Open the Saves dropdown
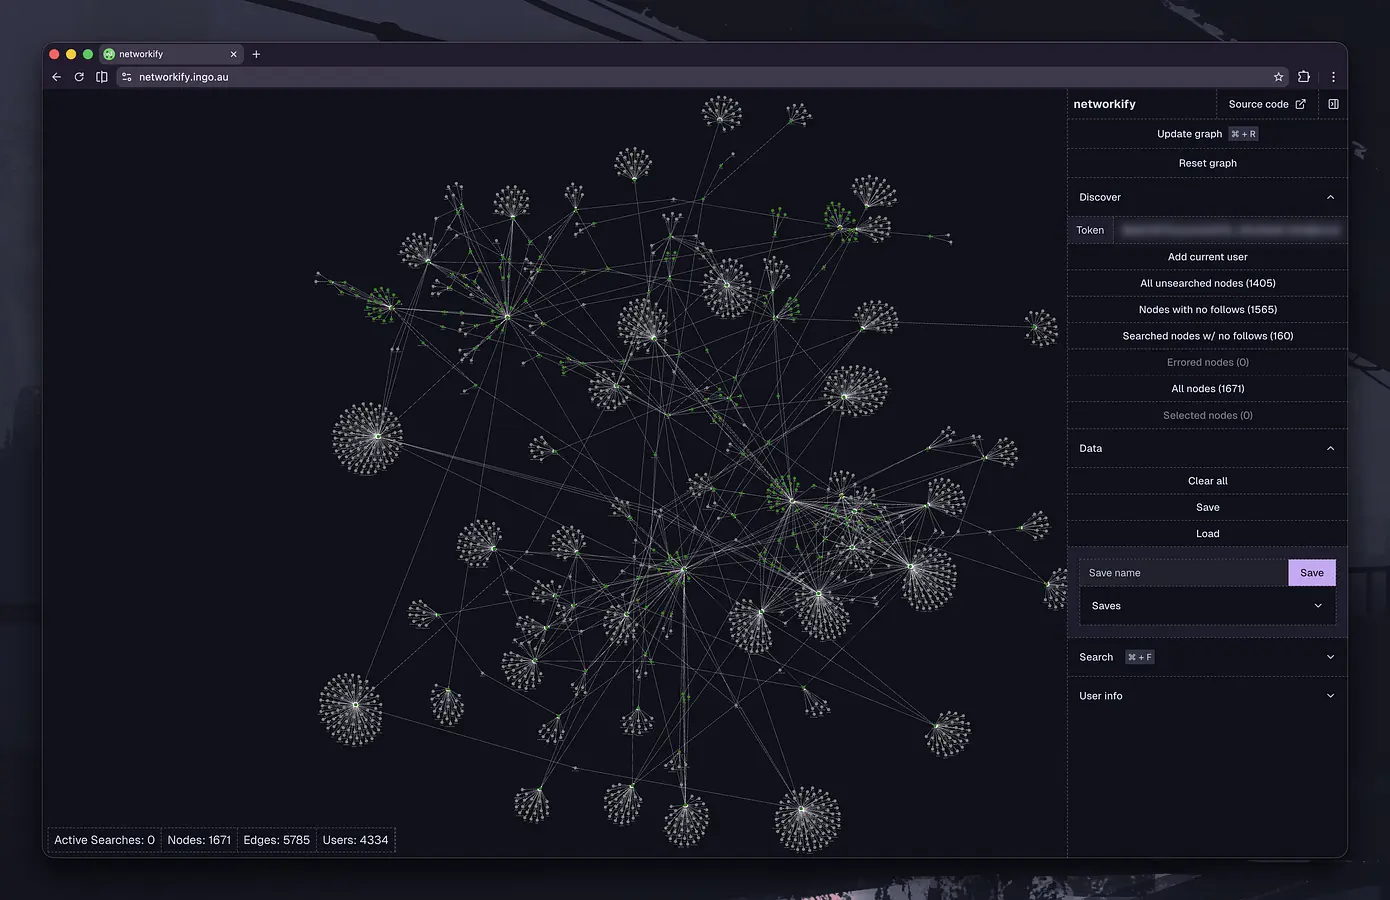The image size is (1390, 900). (x=1207, y=606)
